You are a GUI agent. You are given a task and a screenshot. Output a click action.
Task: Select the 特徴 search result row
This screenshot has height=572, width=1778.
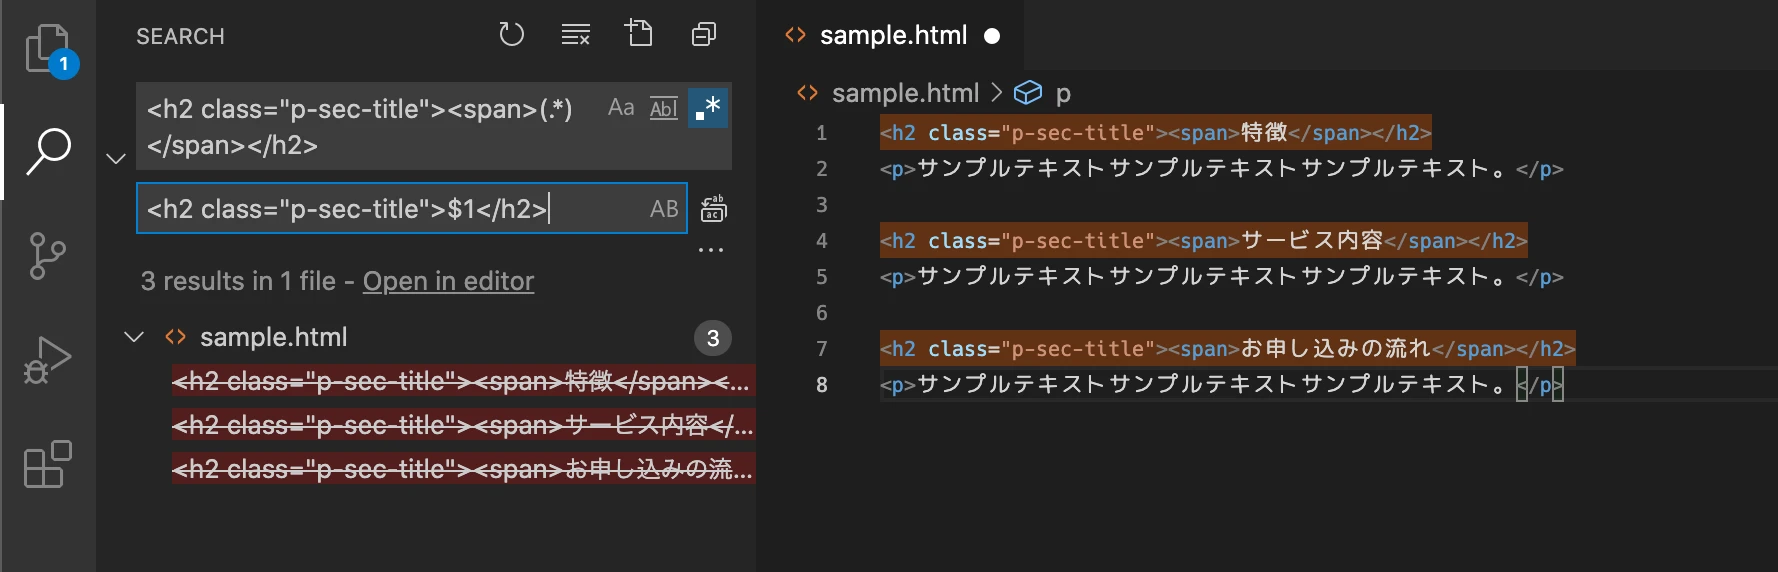[463, 381]
